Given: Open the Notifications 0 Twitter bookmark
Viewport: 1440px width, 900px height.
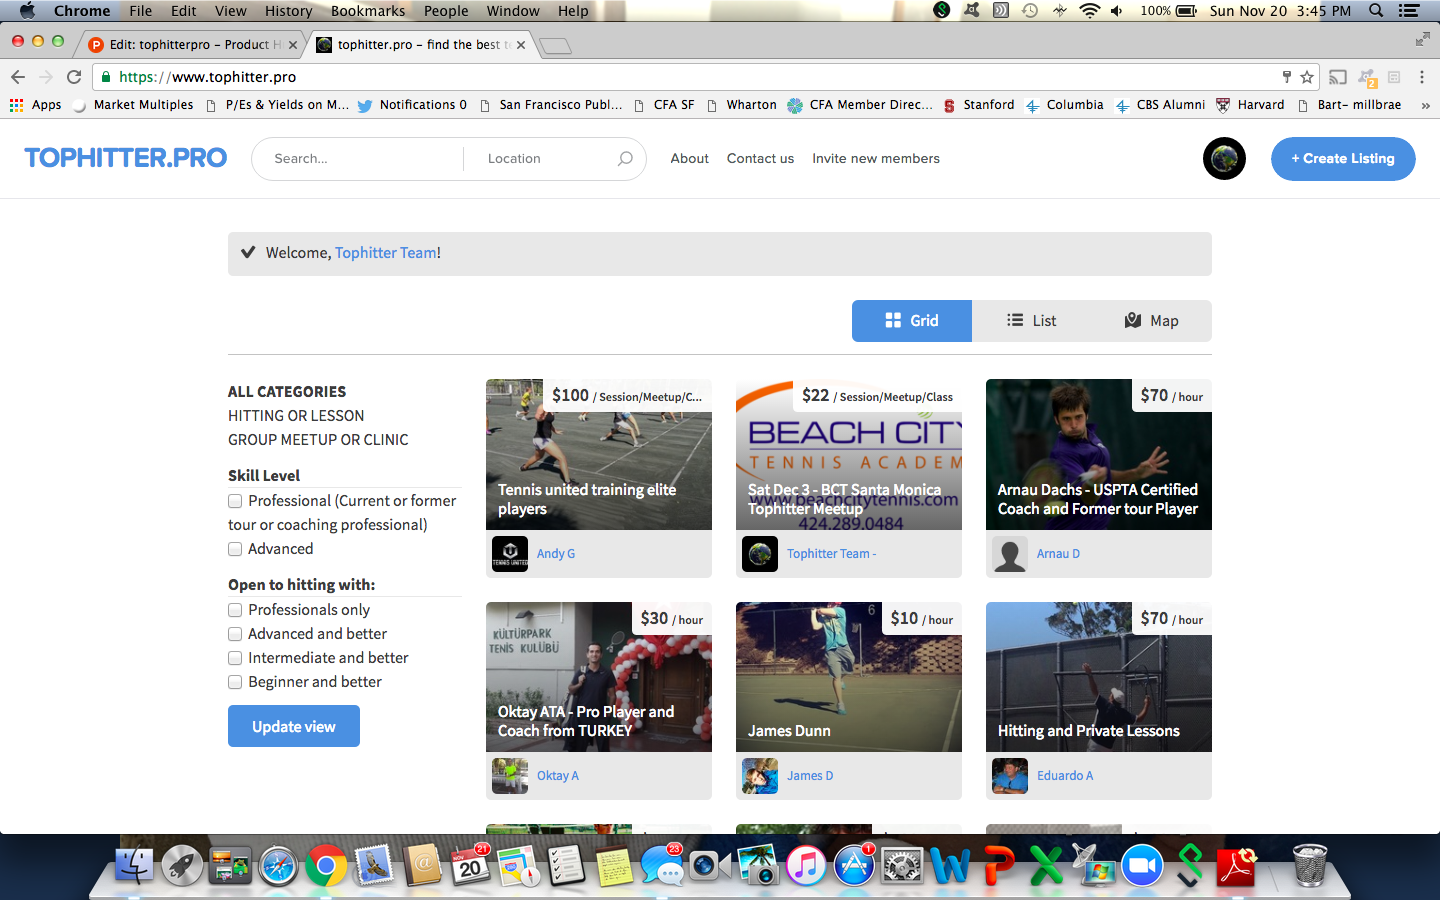Looking at the screenshot, I should tap(412, 105).
